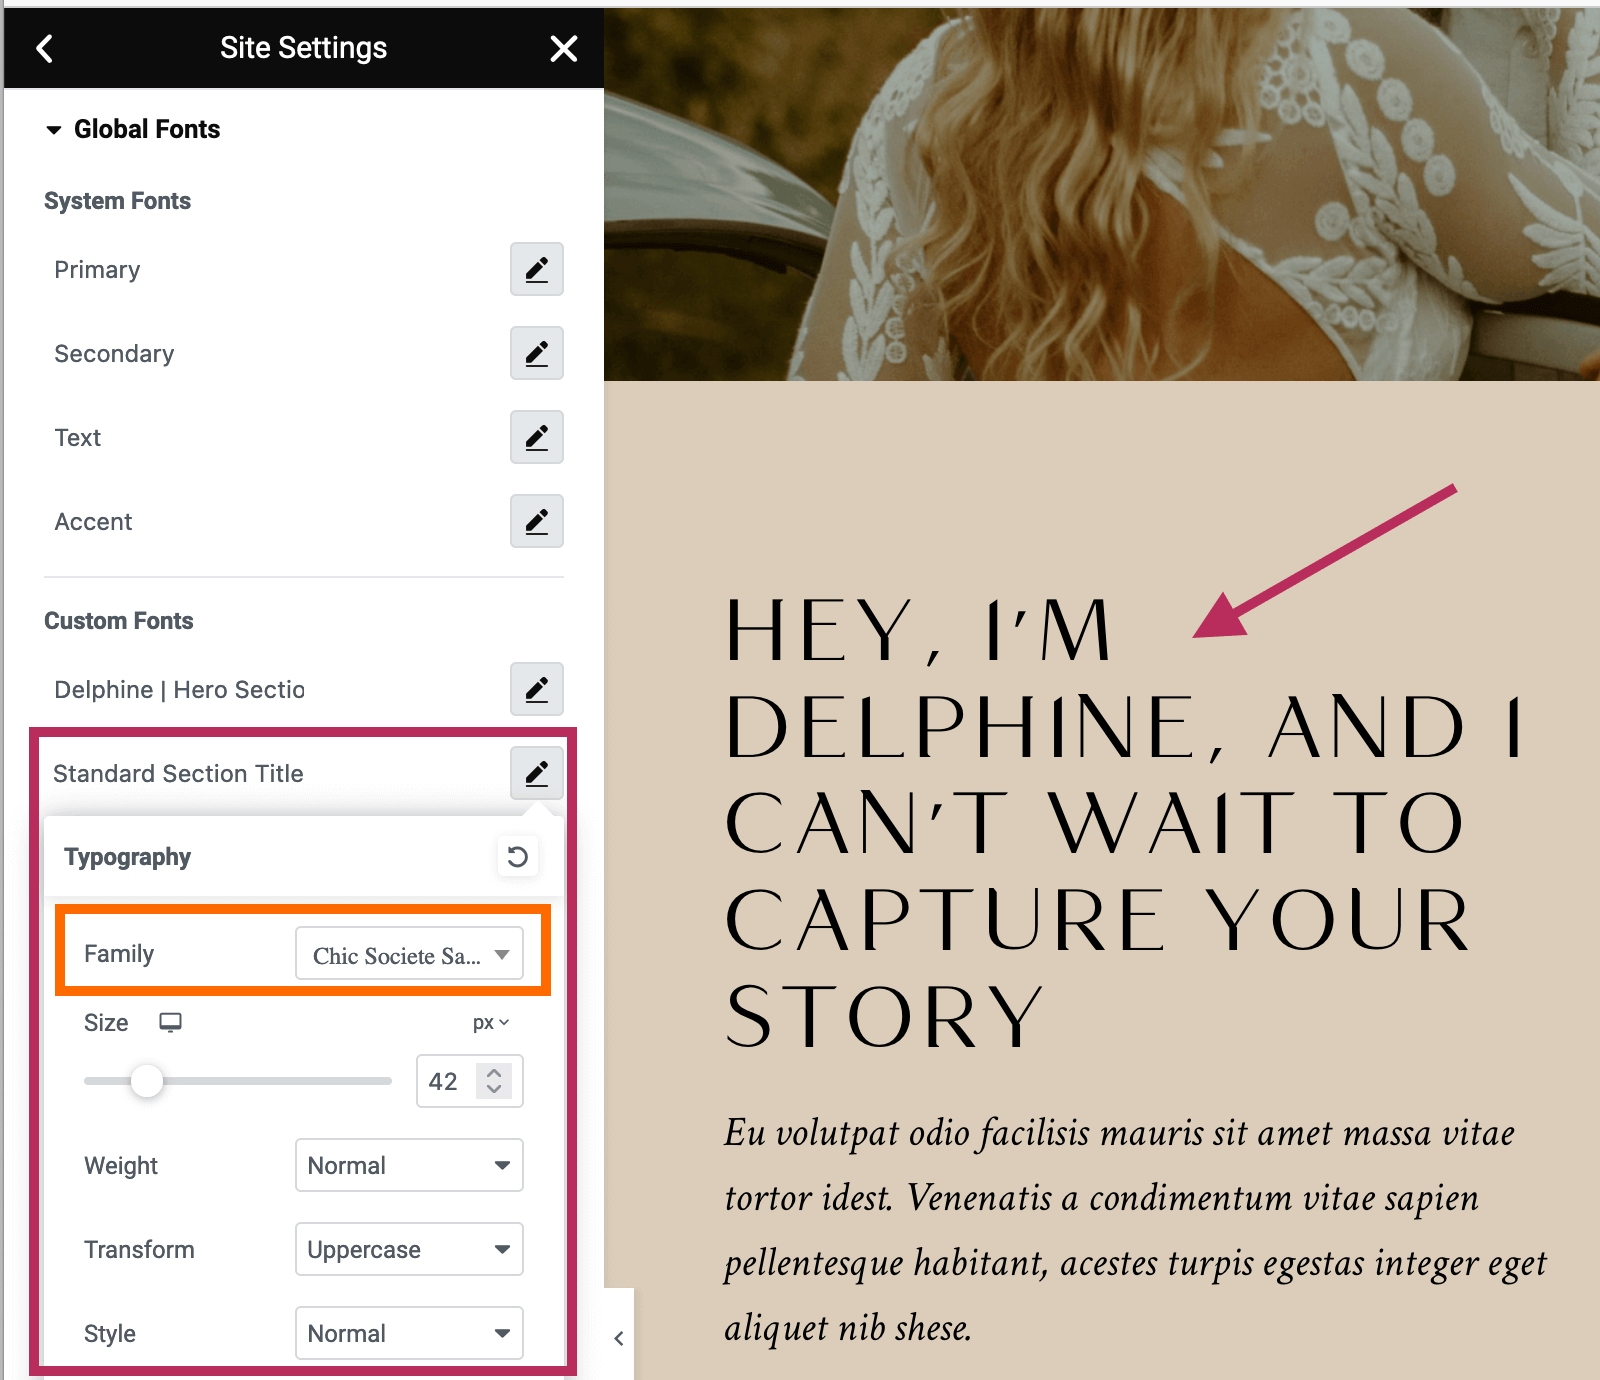Edit the Primary font typography

pyautogui.click(x=536, y=269)
